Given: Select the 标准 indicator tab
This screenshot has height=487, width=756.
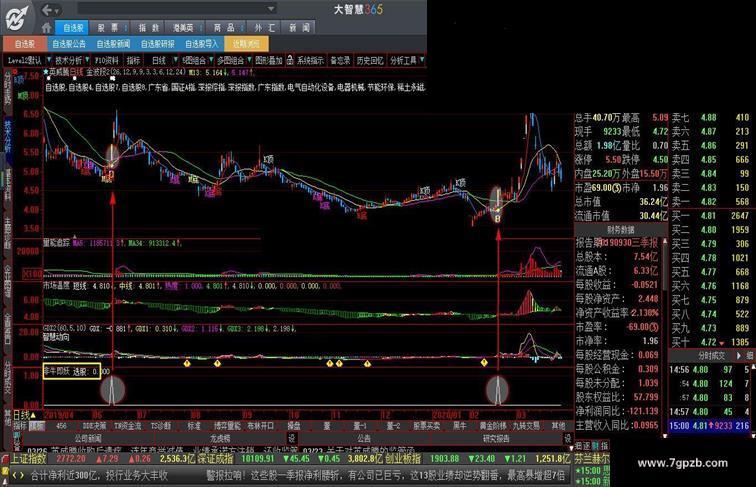Looking at the screenshot, I should [193, 426].
